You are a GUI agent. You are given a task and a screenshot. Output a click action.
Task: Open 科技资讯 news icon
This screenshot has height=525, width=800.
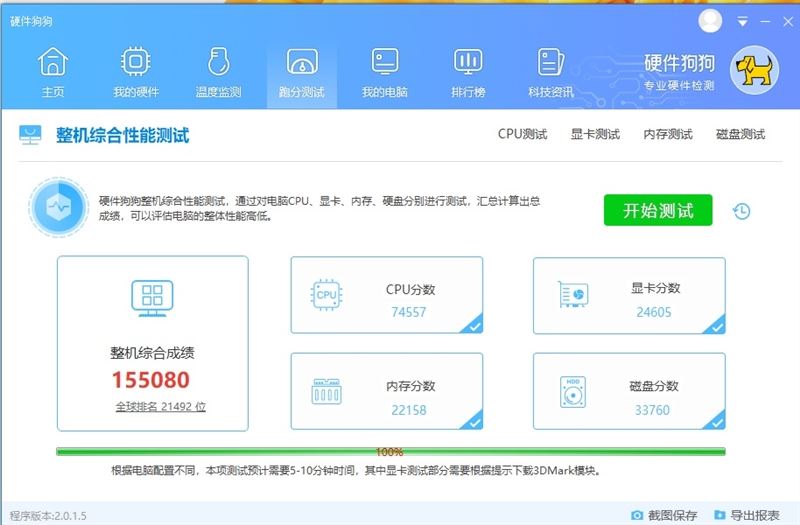tap(551, 62)
